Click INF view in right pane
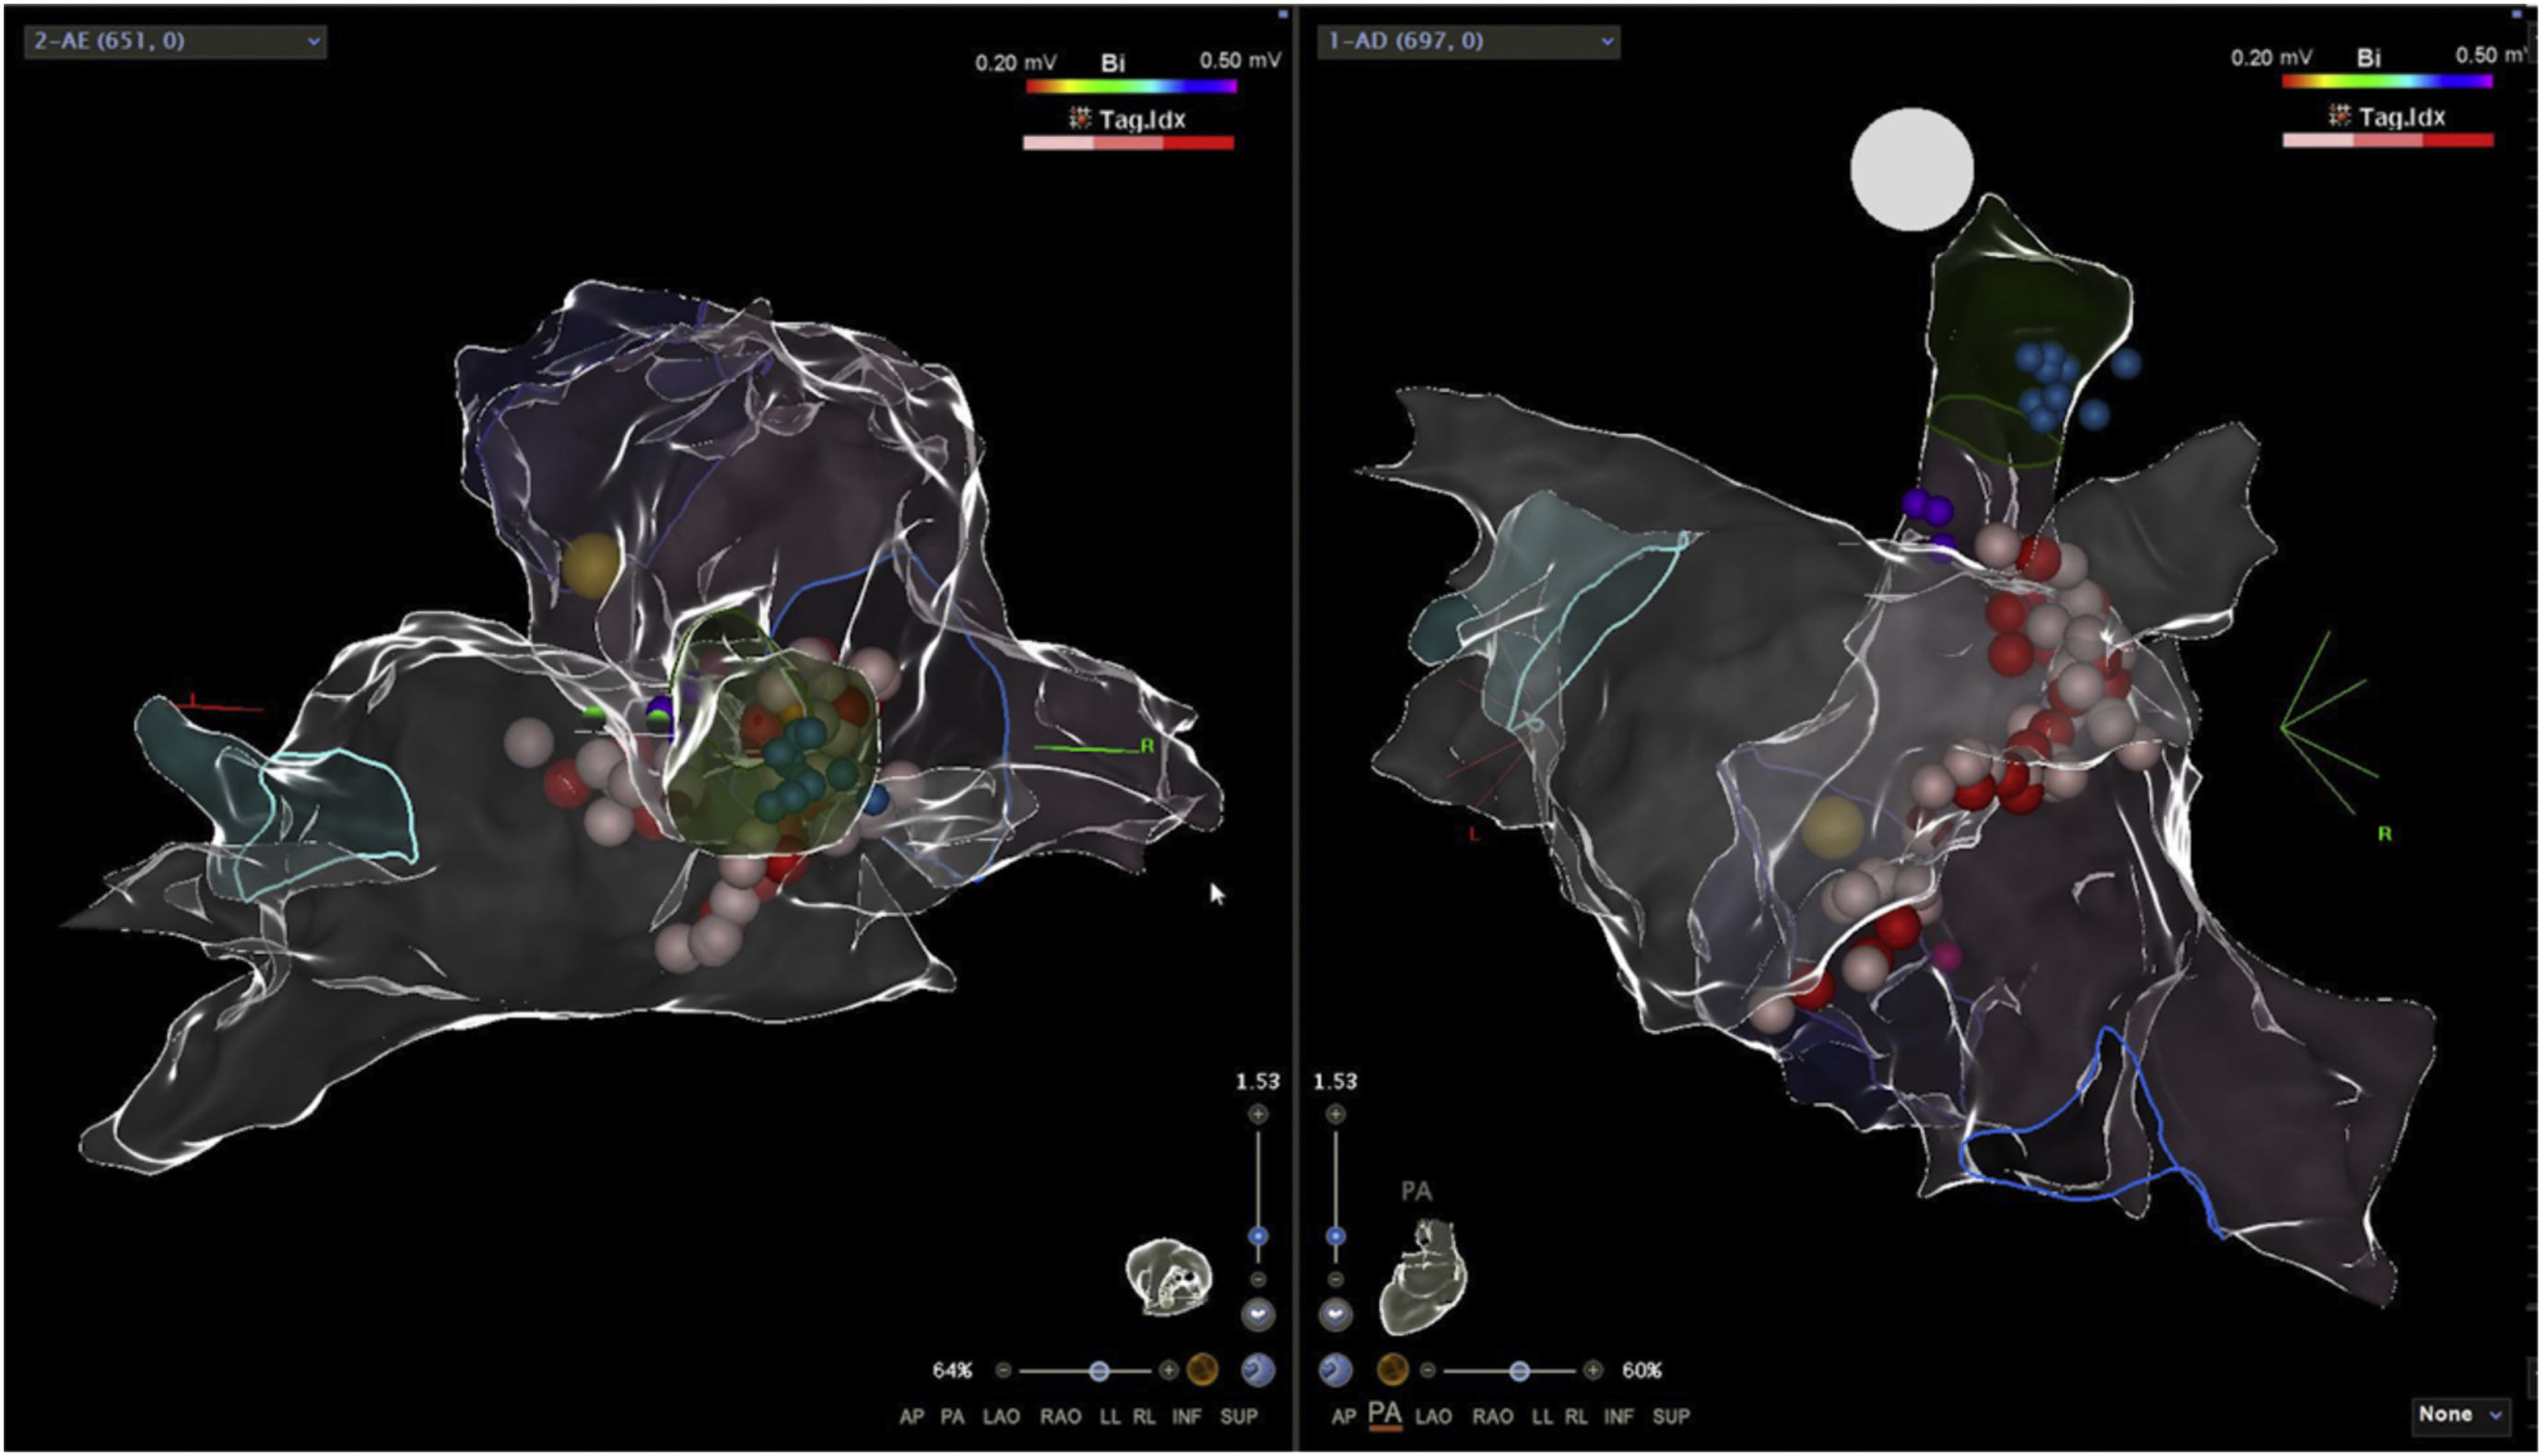Screen dimensions: 2542x1456 pyautogui.click(x=1618, y=1416)
